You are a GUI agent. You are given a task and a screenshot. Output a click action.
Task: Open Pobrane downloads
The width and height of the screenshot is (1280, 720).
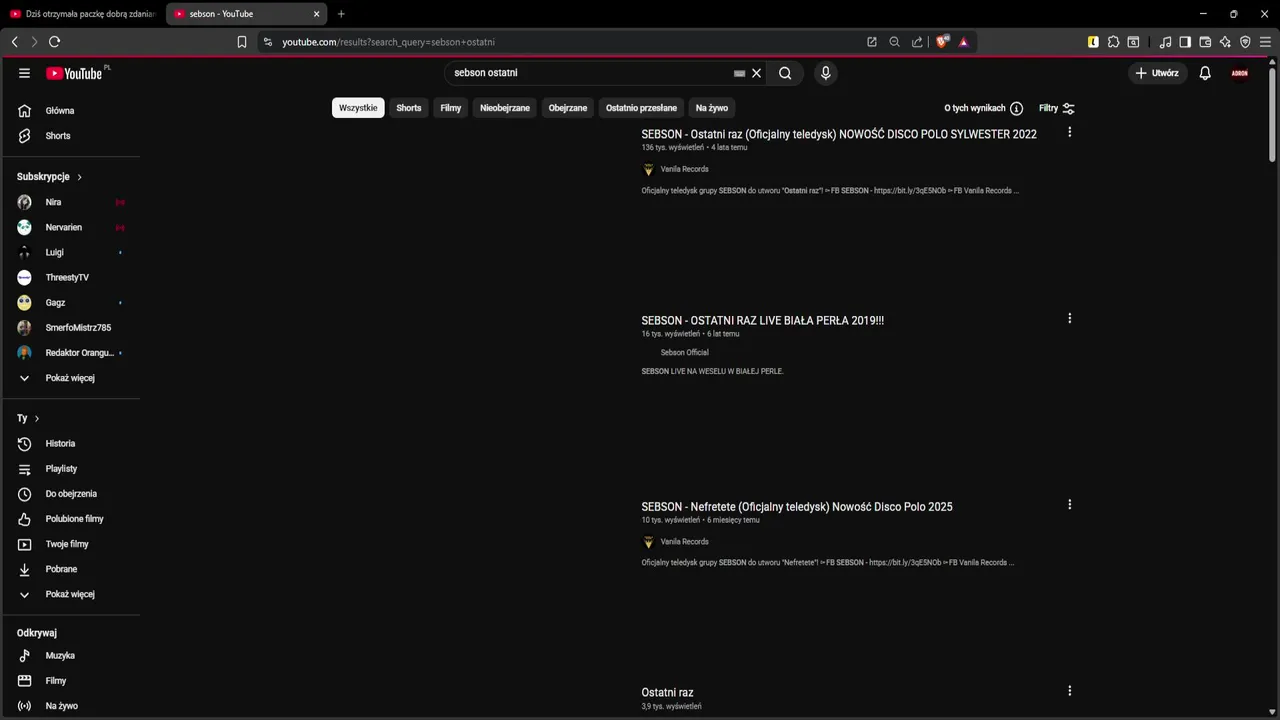(70, 569)
